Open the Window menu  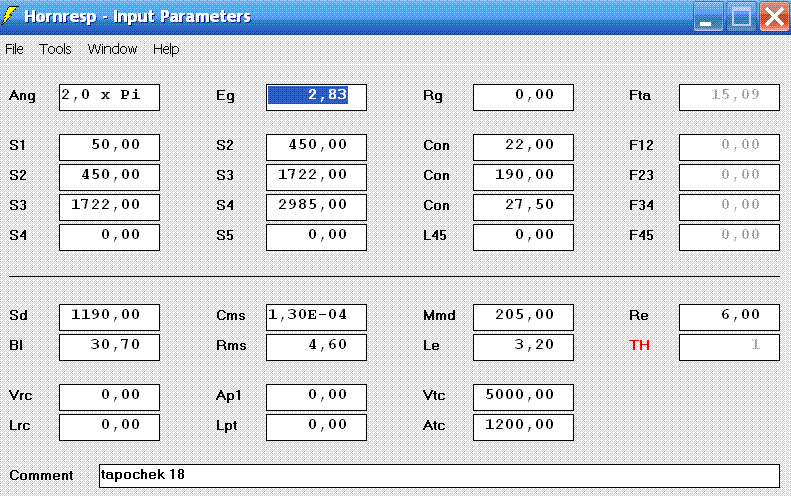pyautogui.click(x=112, y=49)
